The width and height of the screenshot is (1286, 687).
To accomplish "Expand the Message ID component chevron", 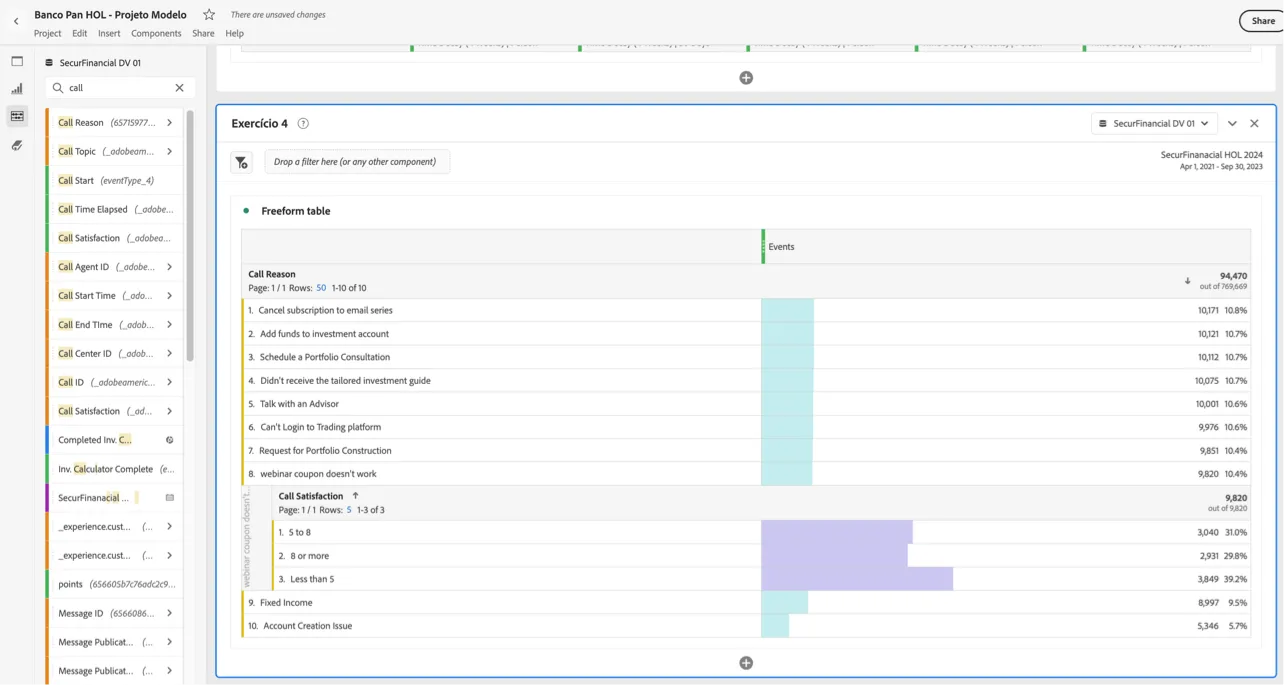I will pyautogui.click(x=169, y=614).
